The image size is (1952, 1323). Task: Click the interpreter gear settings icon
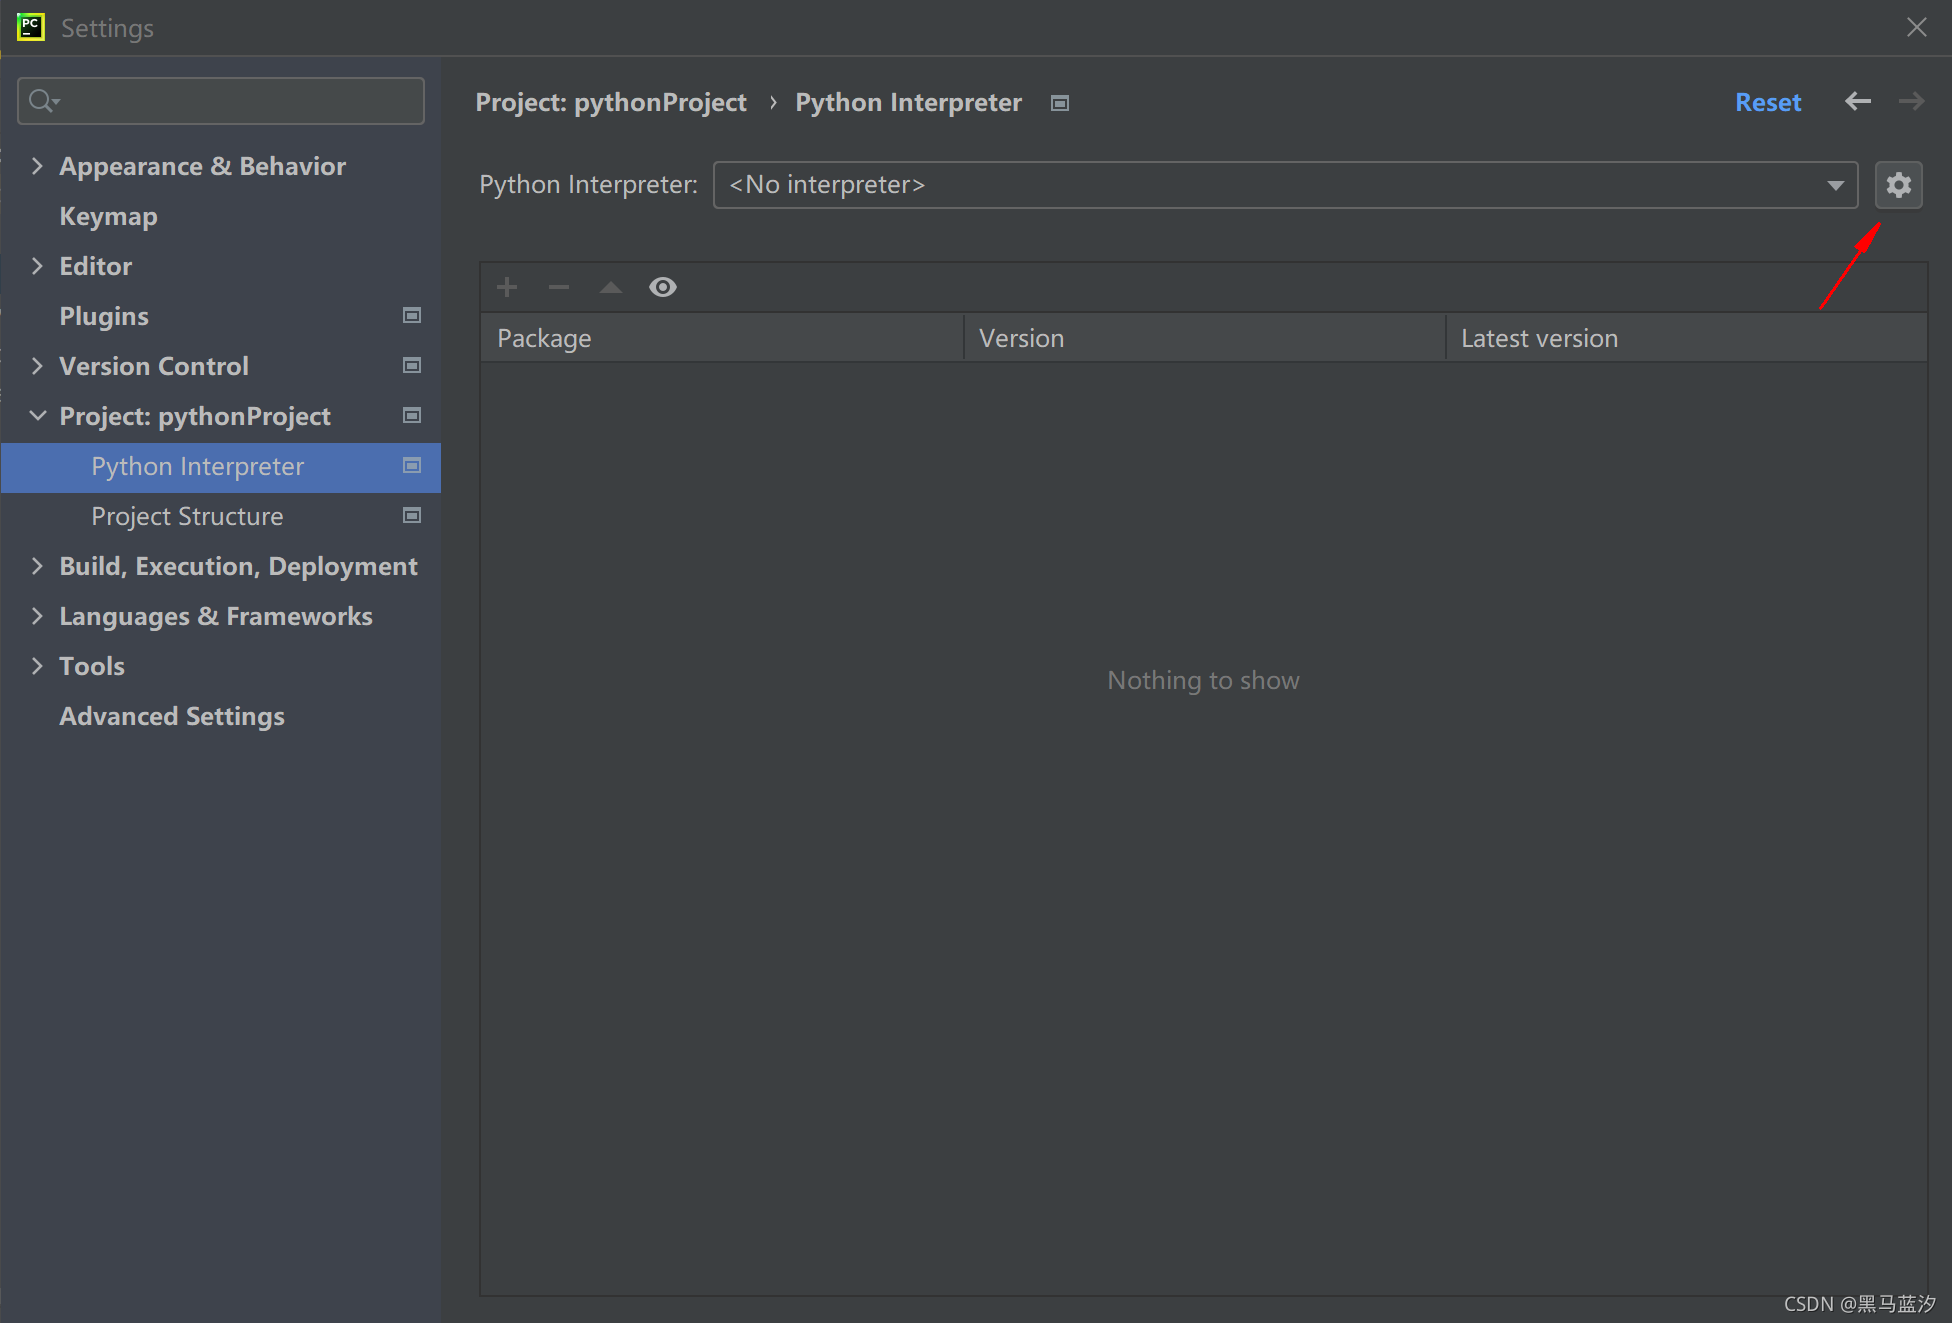[1898, 185]
